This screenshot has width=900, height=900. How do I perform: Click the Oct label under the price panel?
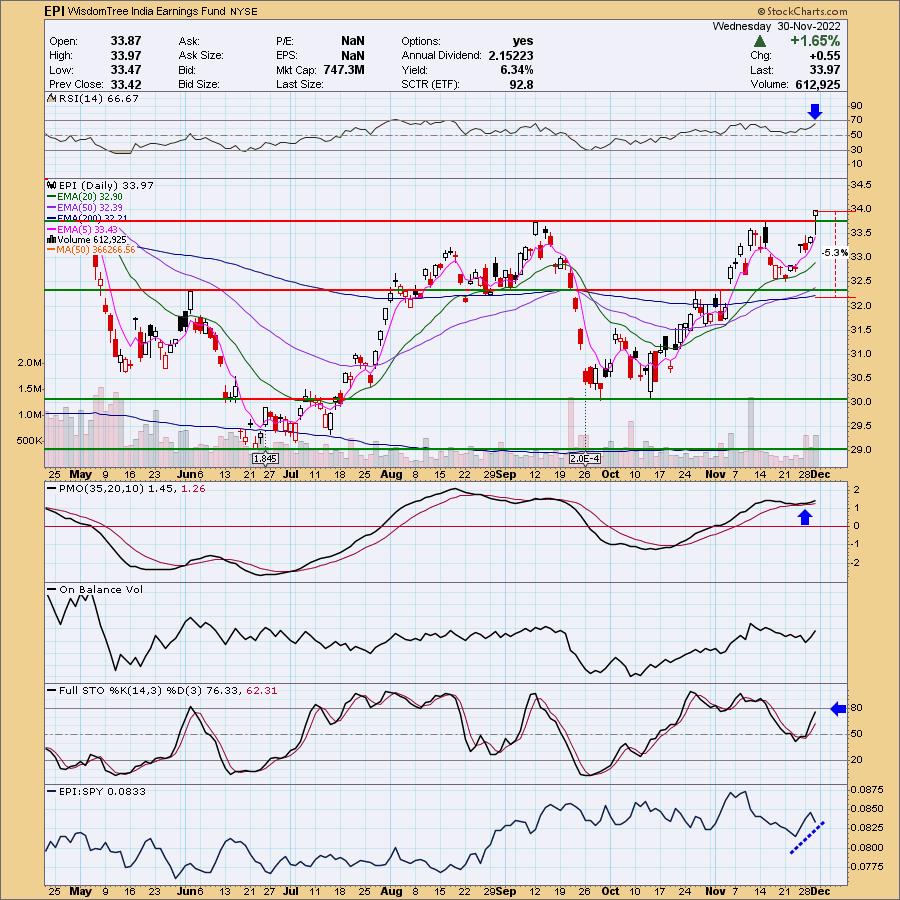[610, 474]
